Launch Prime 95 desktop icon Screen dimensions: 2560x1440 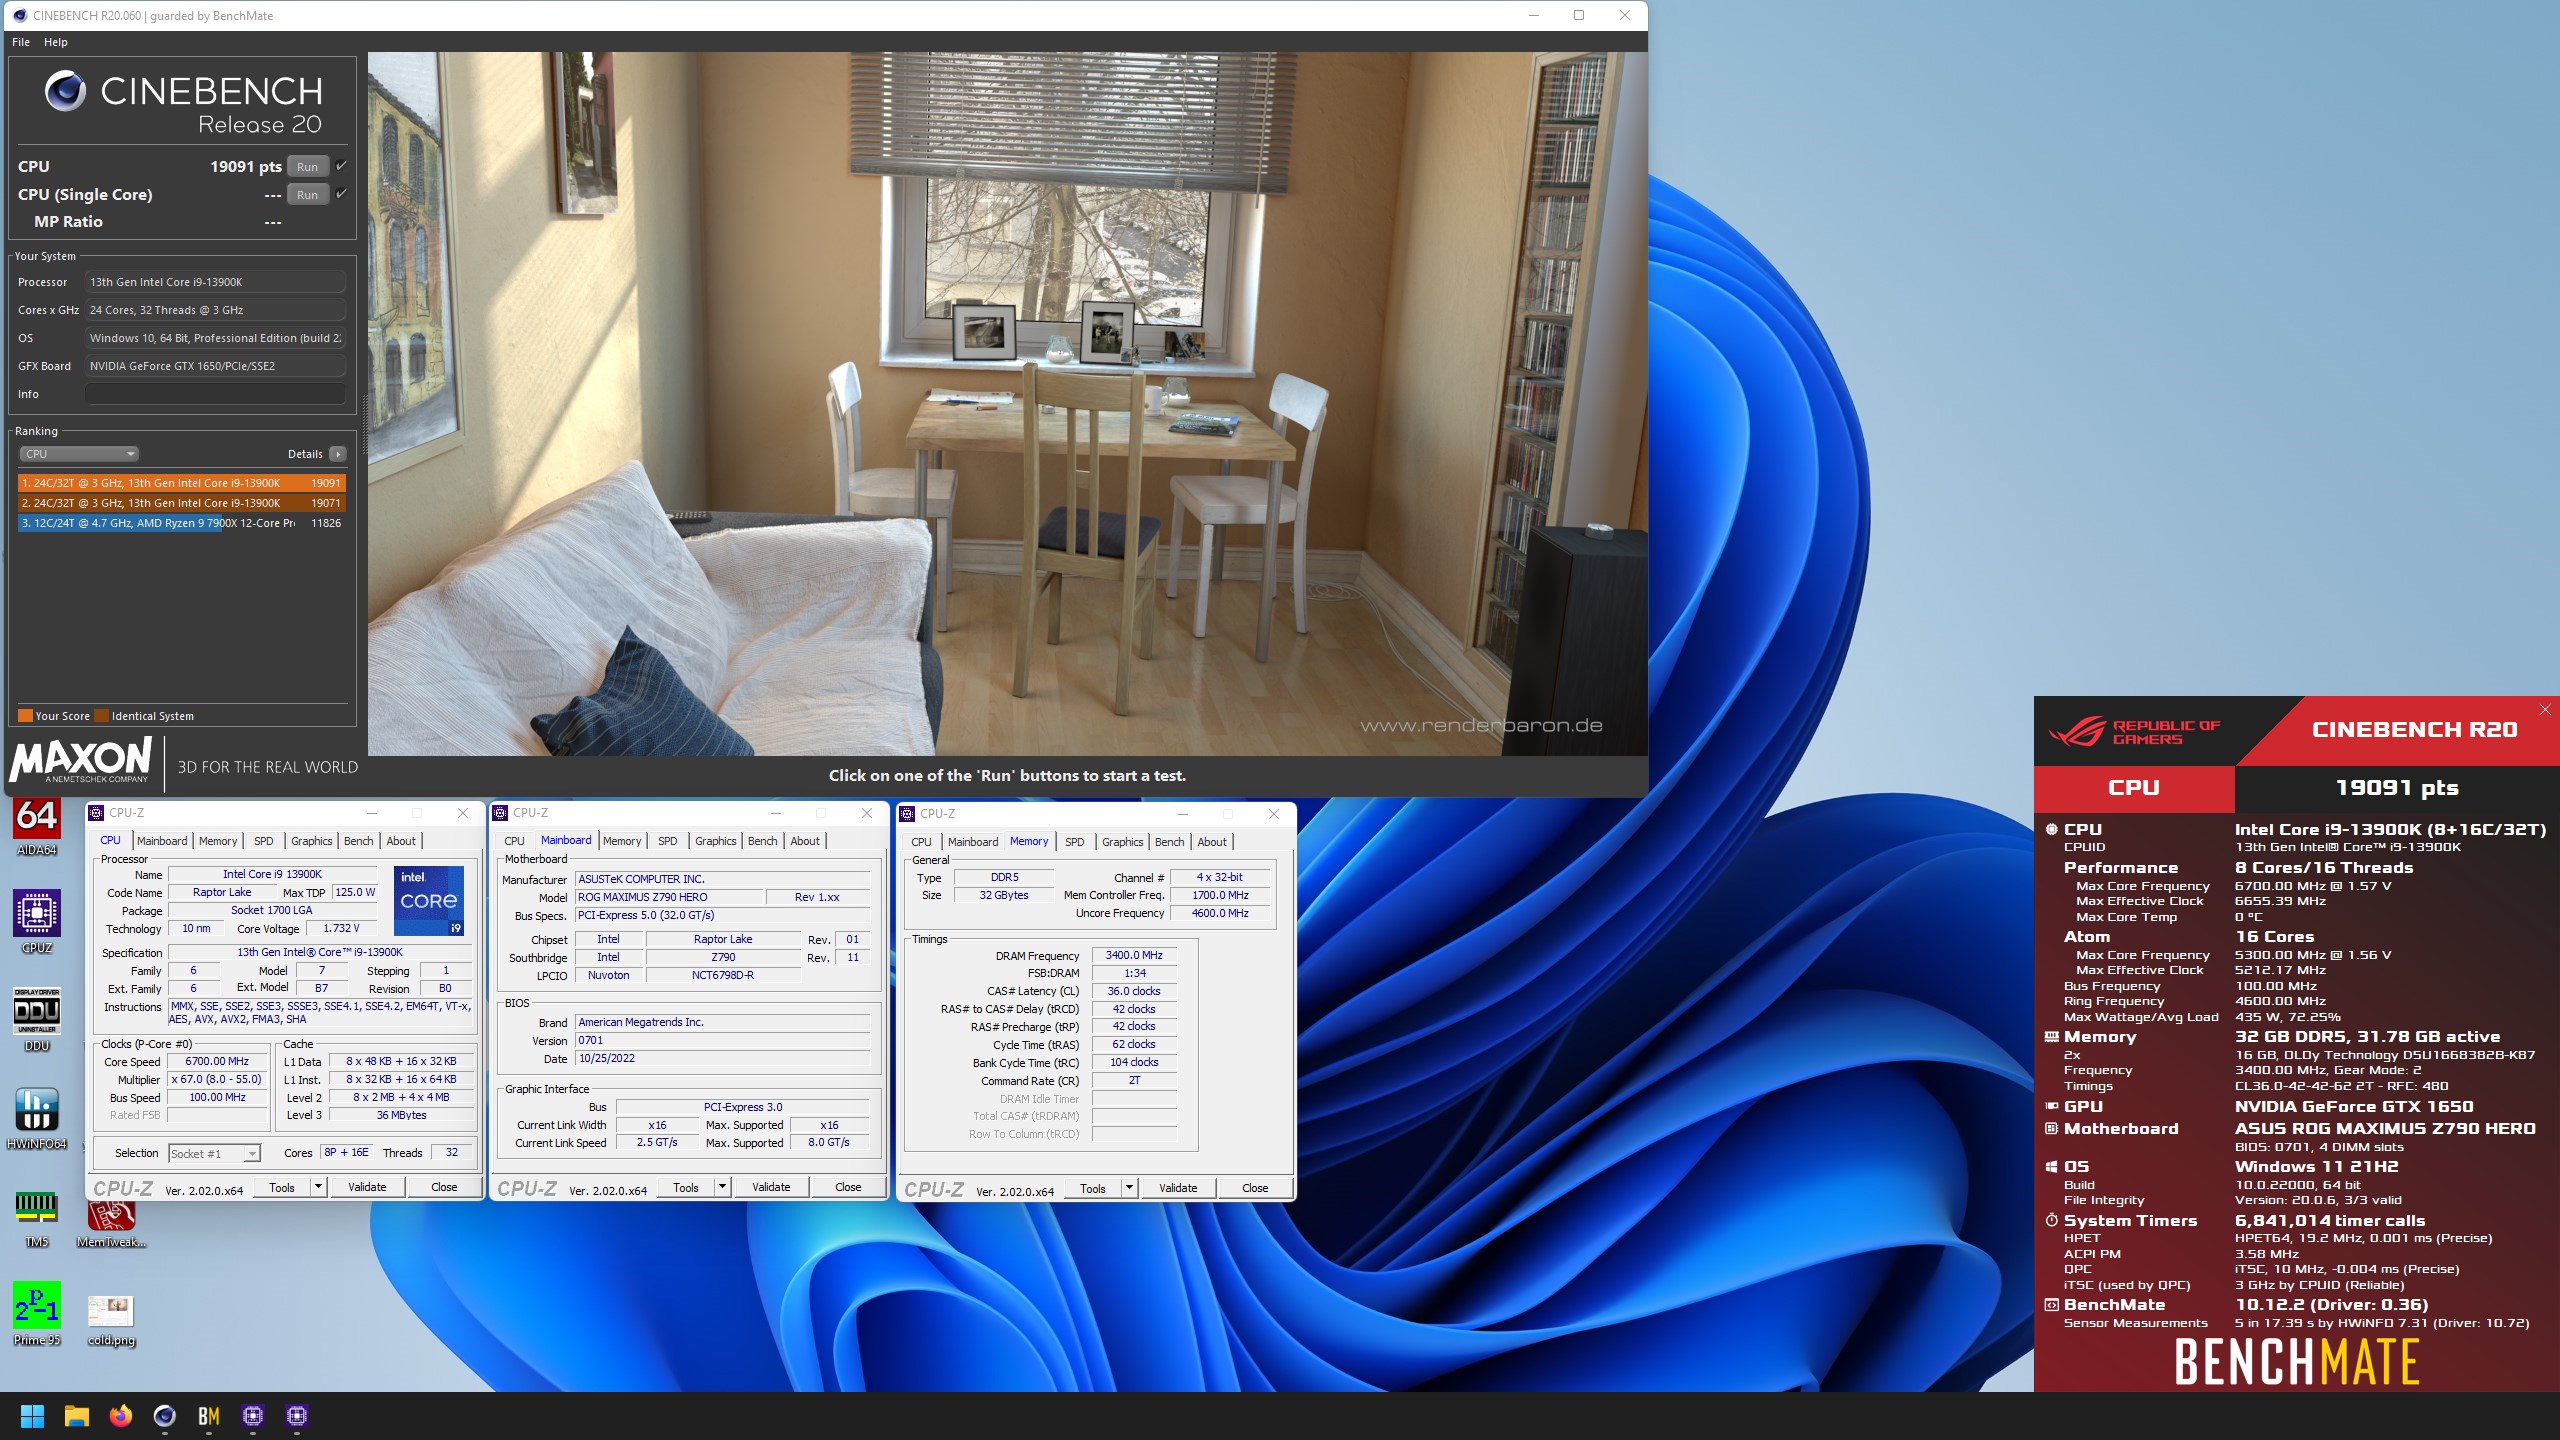36,1313
